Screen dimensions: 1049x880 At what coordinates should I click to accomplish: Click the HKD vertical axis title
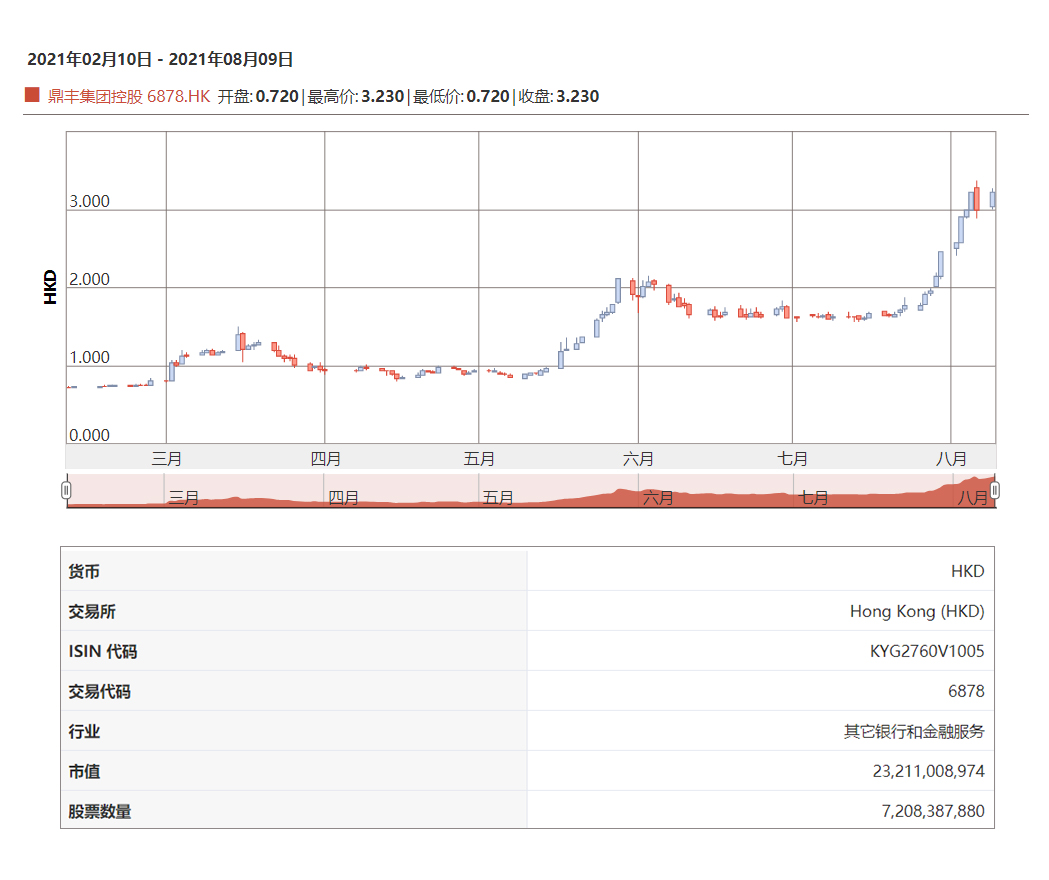(x=51, y=287)
